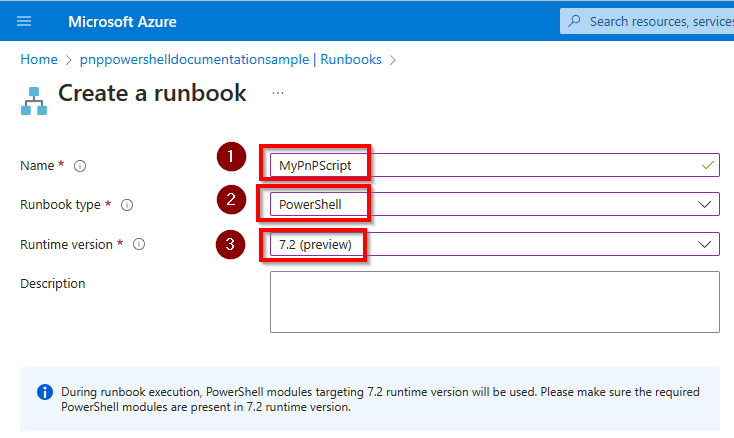Click the search magnifier icon

(574, 21)
